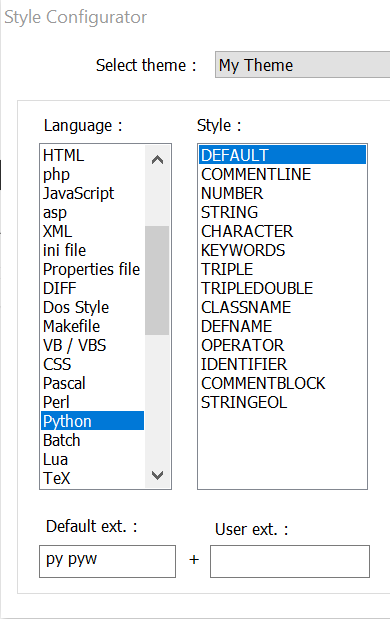390x619 pixels.
Task: Select Lua in the Language list
Action: tap(92, 459)
